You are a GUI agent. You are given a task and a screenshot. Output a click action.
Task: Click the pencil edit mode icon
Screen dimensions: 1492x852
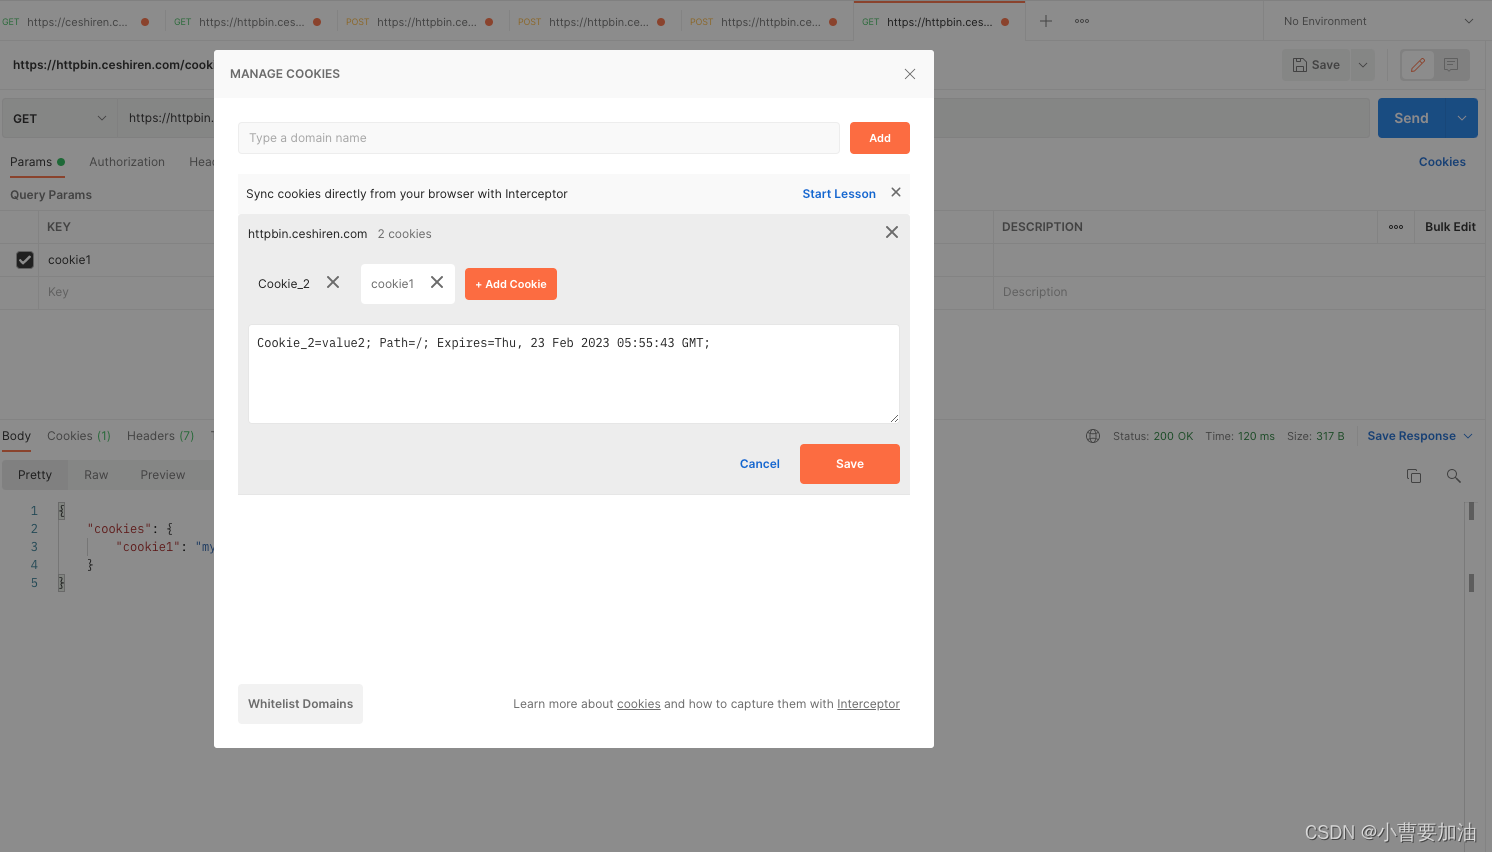click(x=1418, y=65)
